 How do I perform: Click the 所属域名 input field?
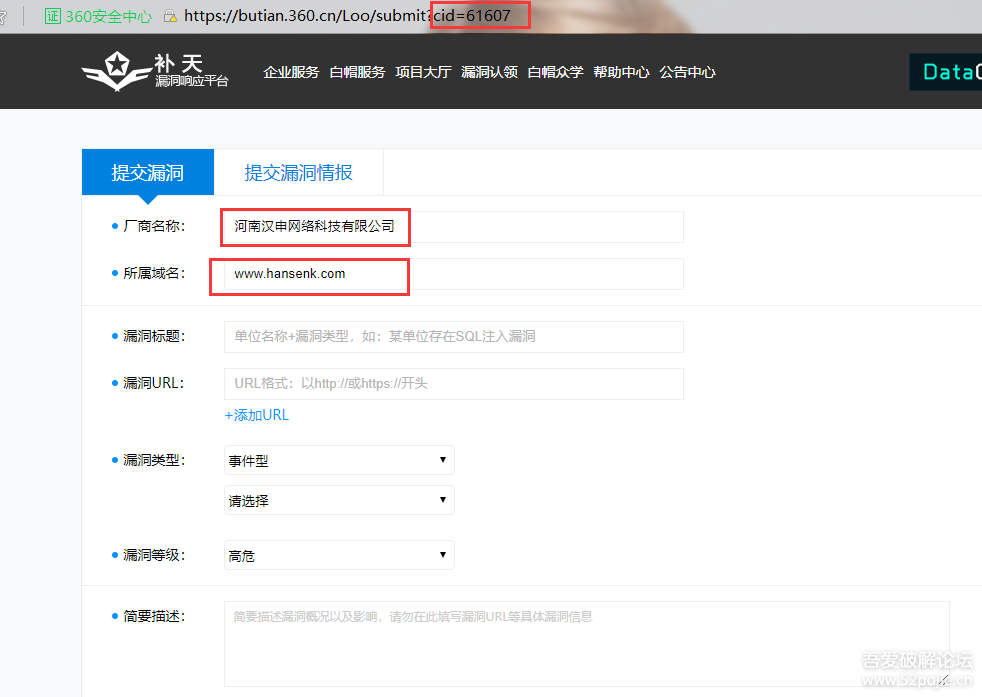pyautogui.click(x=453, y=274)
